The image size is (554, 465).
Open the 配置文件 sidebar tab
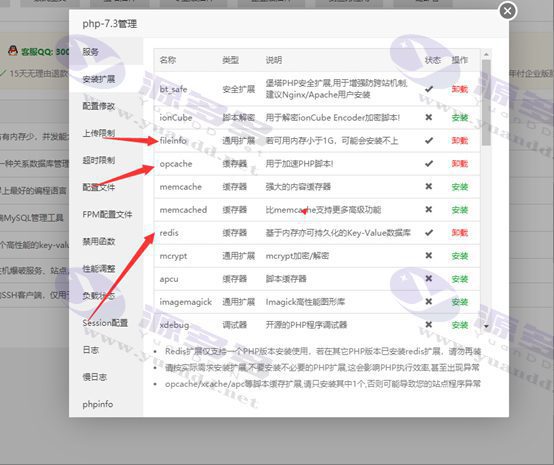point(99,187)
